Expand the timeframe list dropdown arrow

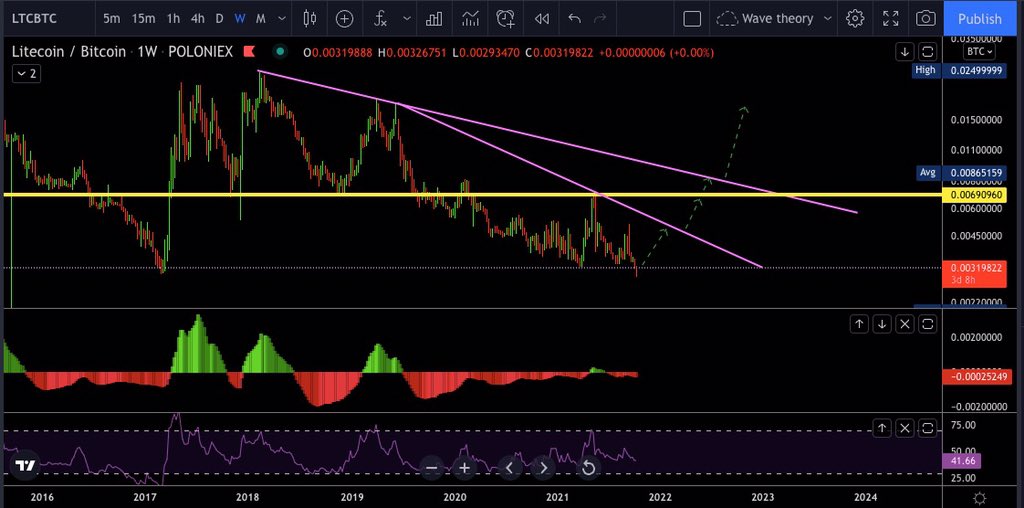pyautogui.click(x=282, y=19)
